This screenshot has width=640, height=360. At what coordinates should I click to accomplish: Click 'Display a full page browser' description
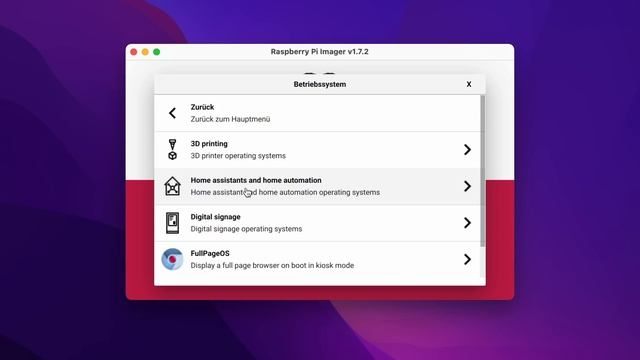click(272, 265)
